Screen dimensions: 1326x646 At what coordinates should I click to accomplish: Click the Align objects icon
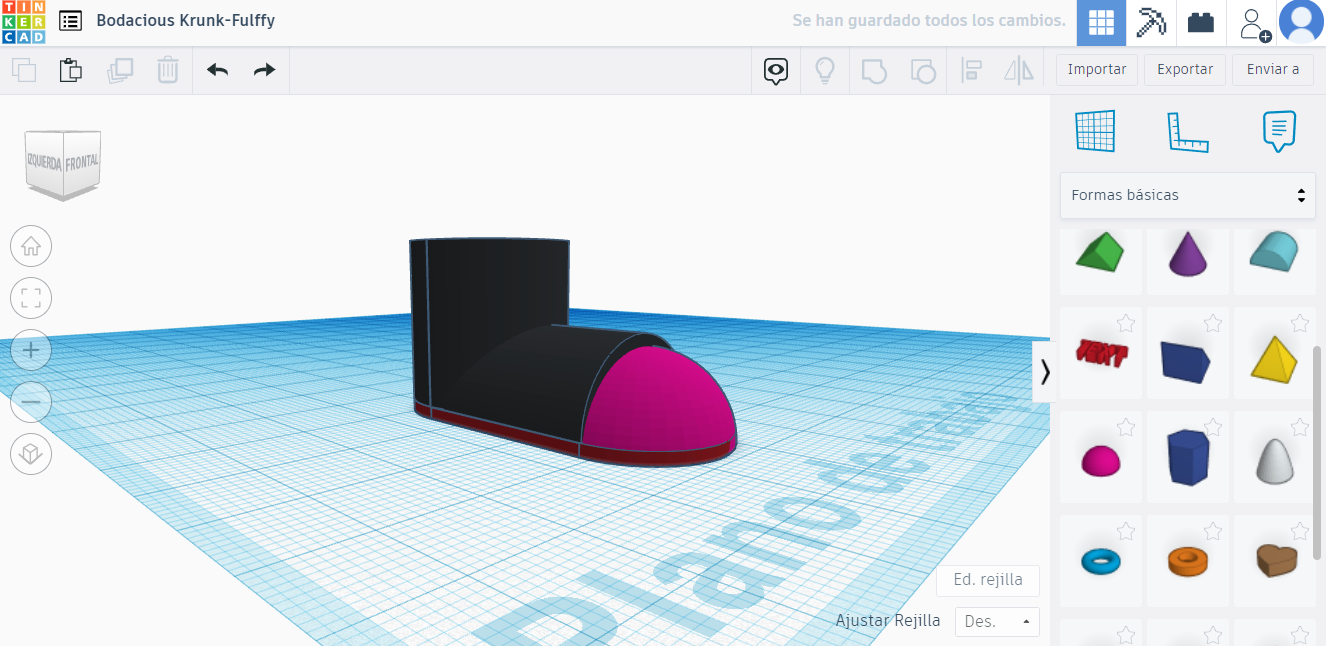click(x=971, y=70)
